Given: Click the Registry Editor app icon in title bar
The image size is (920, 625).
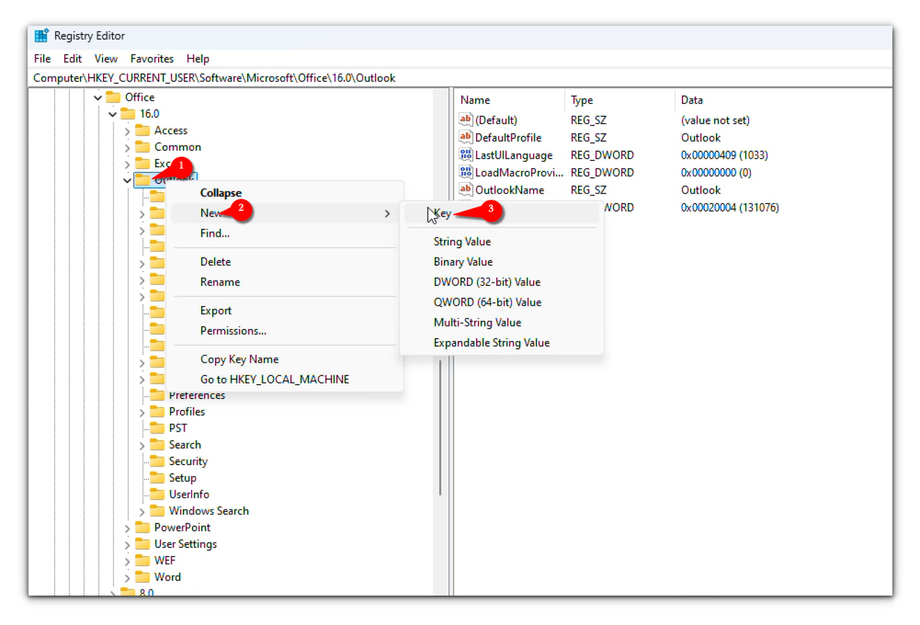Looking at the screenshot, I should (x=42, y=36).
